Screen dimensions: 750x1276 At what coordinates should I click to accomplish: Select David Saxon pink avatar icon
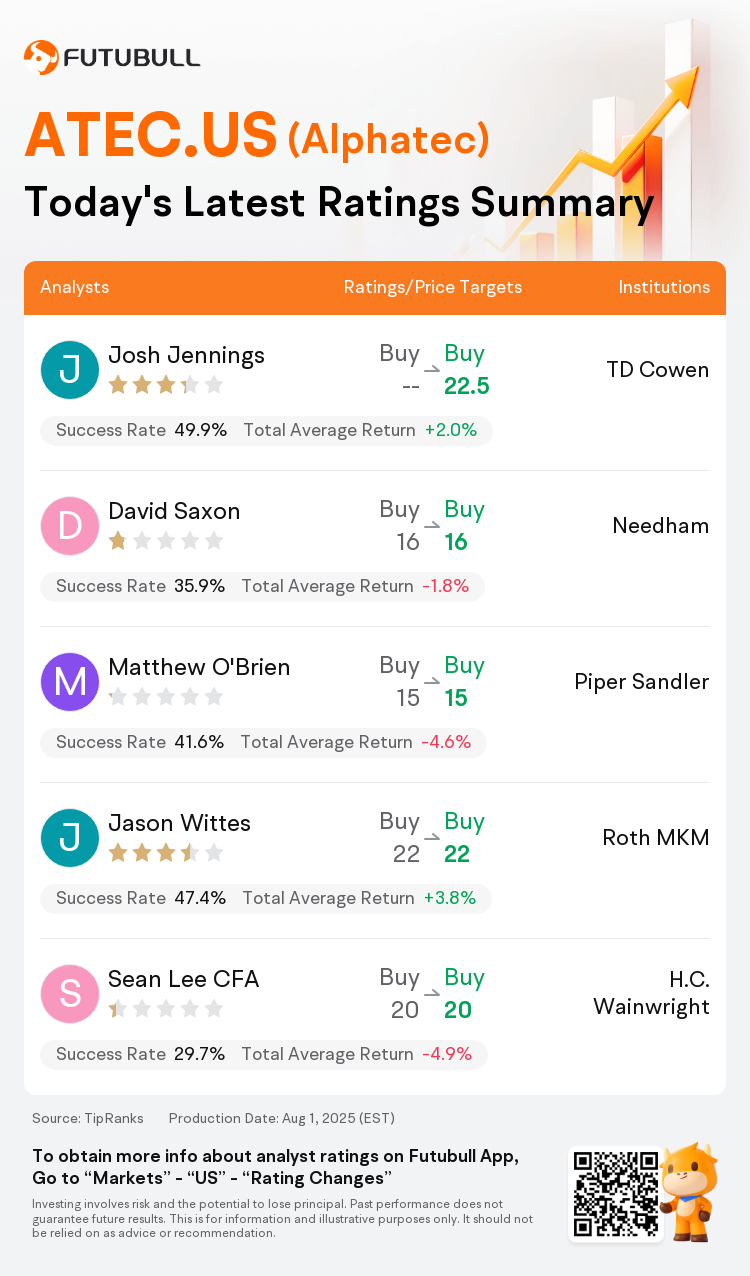point(70,526)
